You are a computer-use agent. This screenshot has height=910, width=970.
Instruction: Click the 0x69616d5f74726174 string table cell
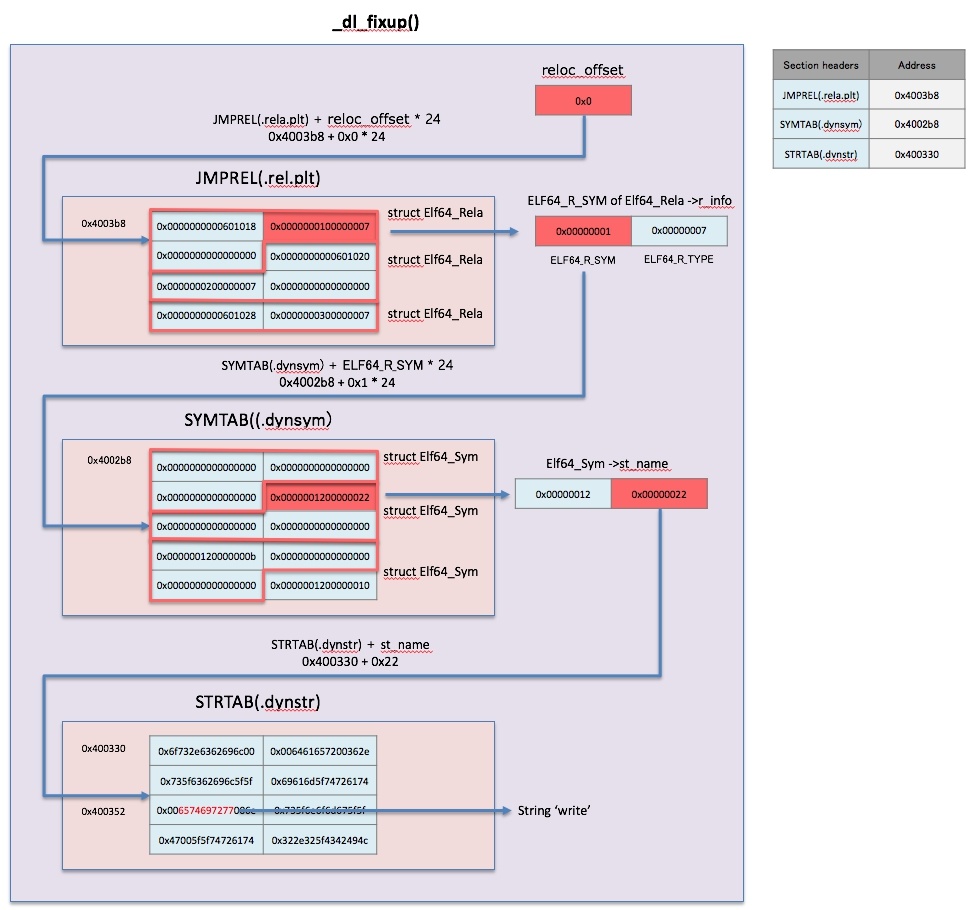pyautogui.click(x=320, y=780)
